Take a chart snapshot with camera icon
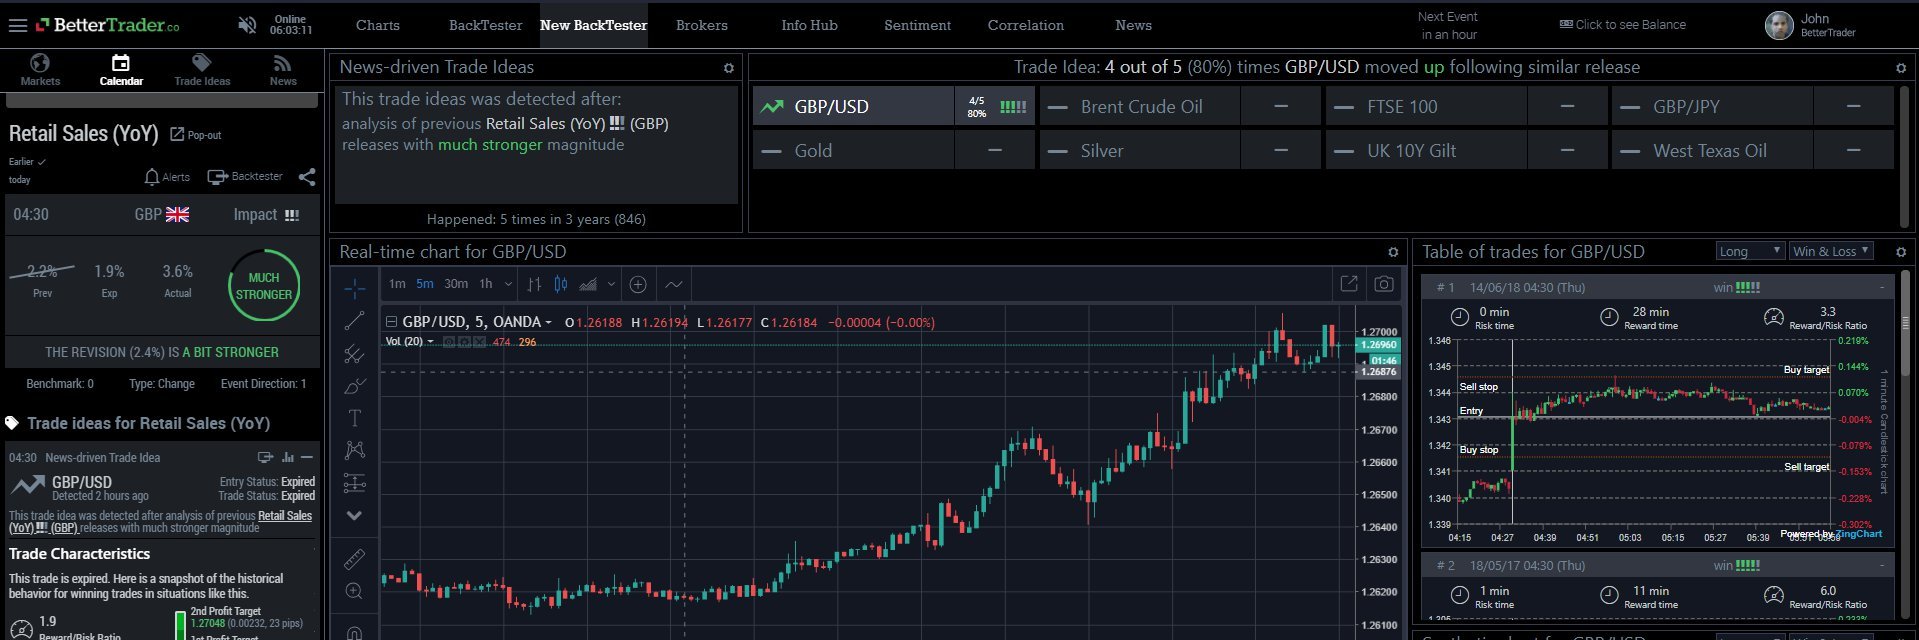Viewport: 1919px width, 640px height. [x=1383, y=284]
